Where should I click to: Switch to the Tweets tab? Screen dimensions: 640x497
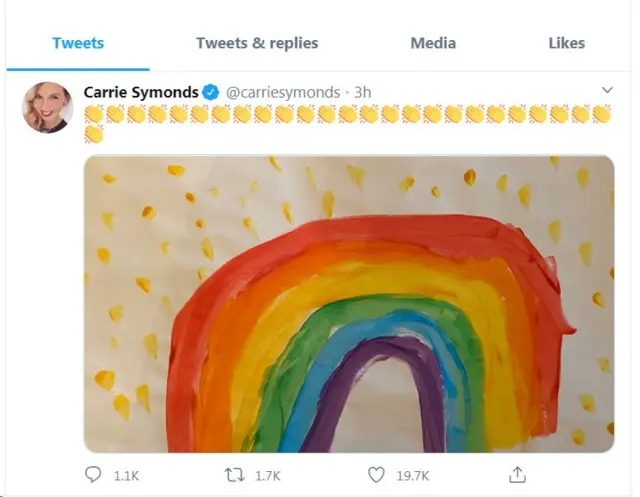point(78,43)
